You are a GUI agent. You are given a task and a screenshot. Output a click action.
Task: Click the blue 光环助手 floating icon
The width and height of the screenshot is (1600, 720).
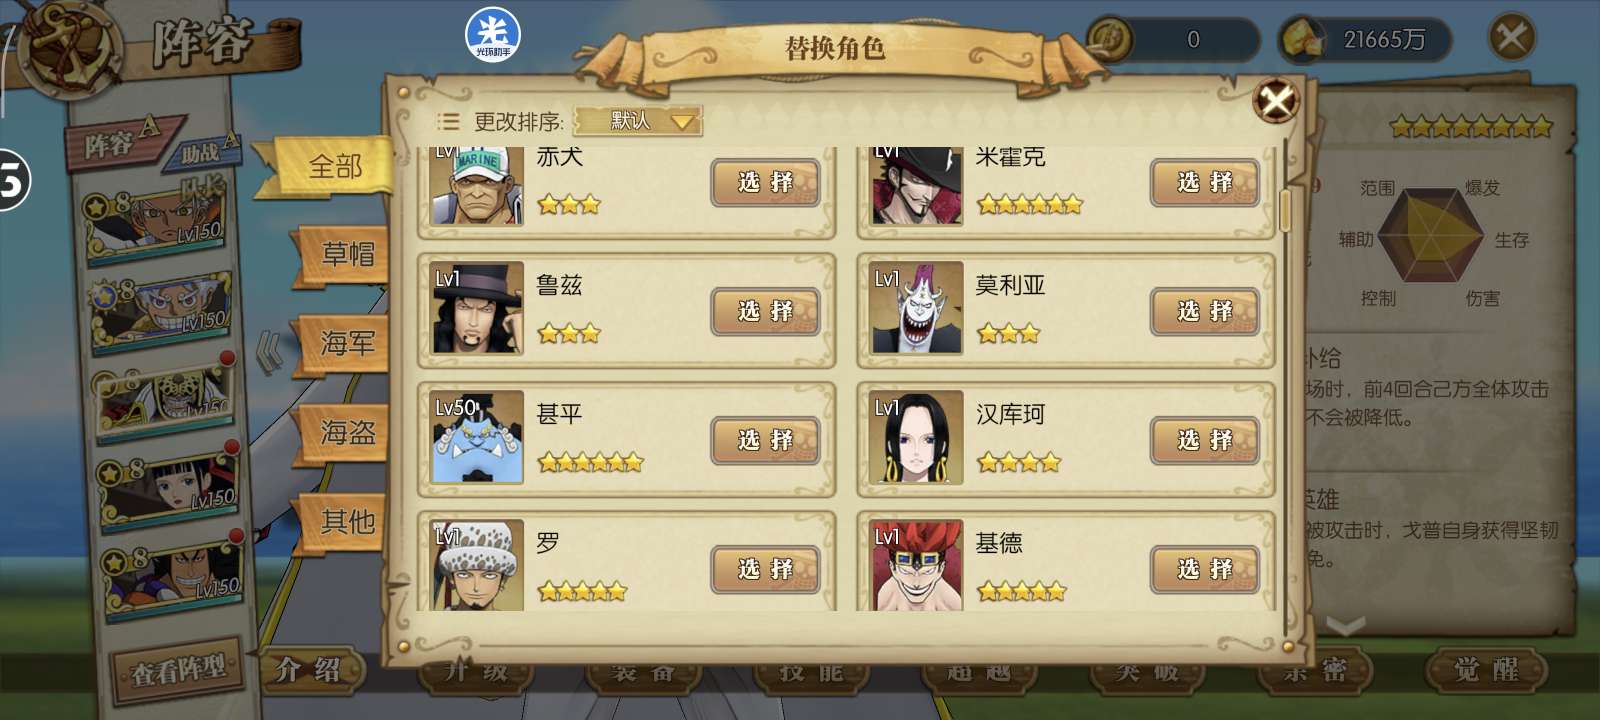click(x=493, y=35)
